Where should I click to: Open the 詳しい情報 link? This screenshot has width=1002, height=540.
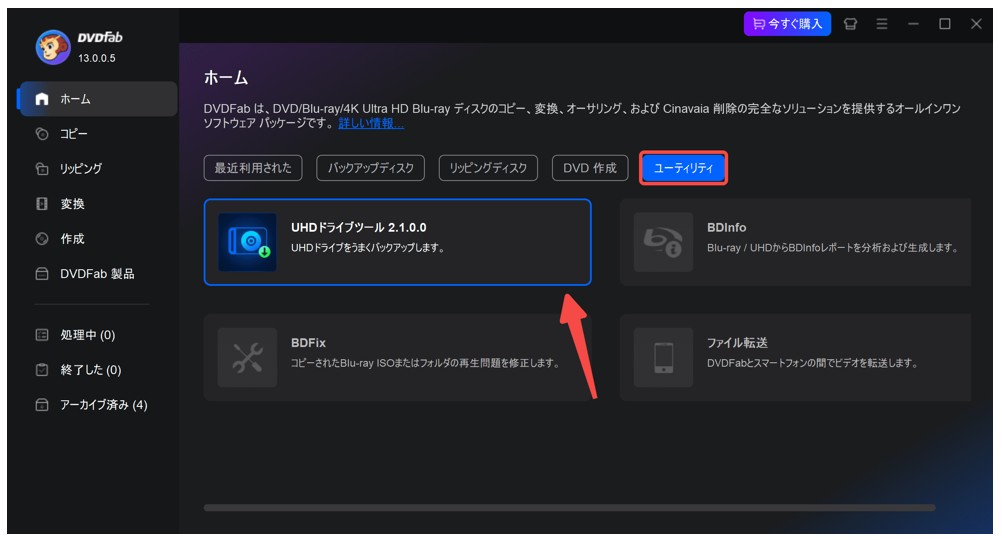[x=371, y=123]
